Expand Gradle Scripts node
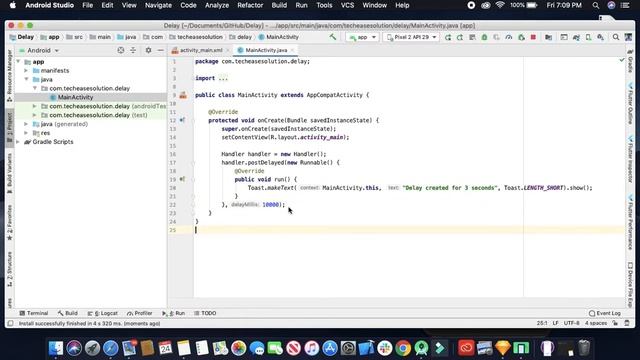The height and width of the screenshot is (360, 640). [x=18, y=142]
